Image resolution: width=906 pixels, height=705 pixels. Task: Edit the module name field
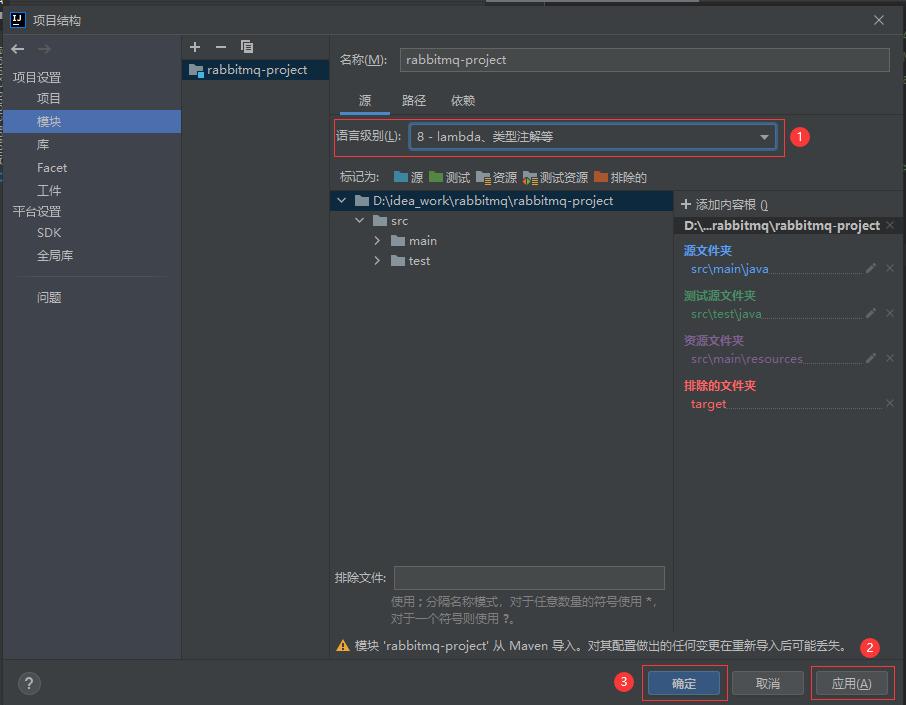tap(644, 60)
